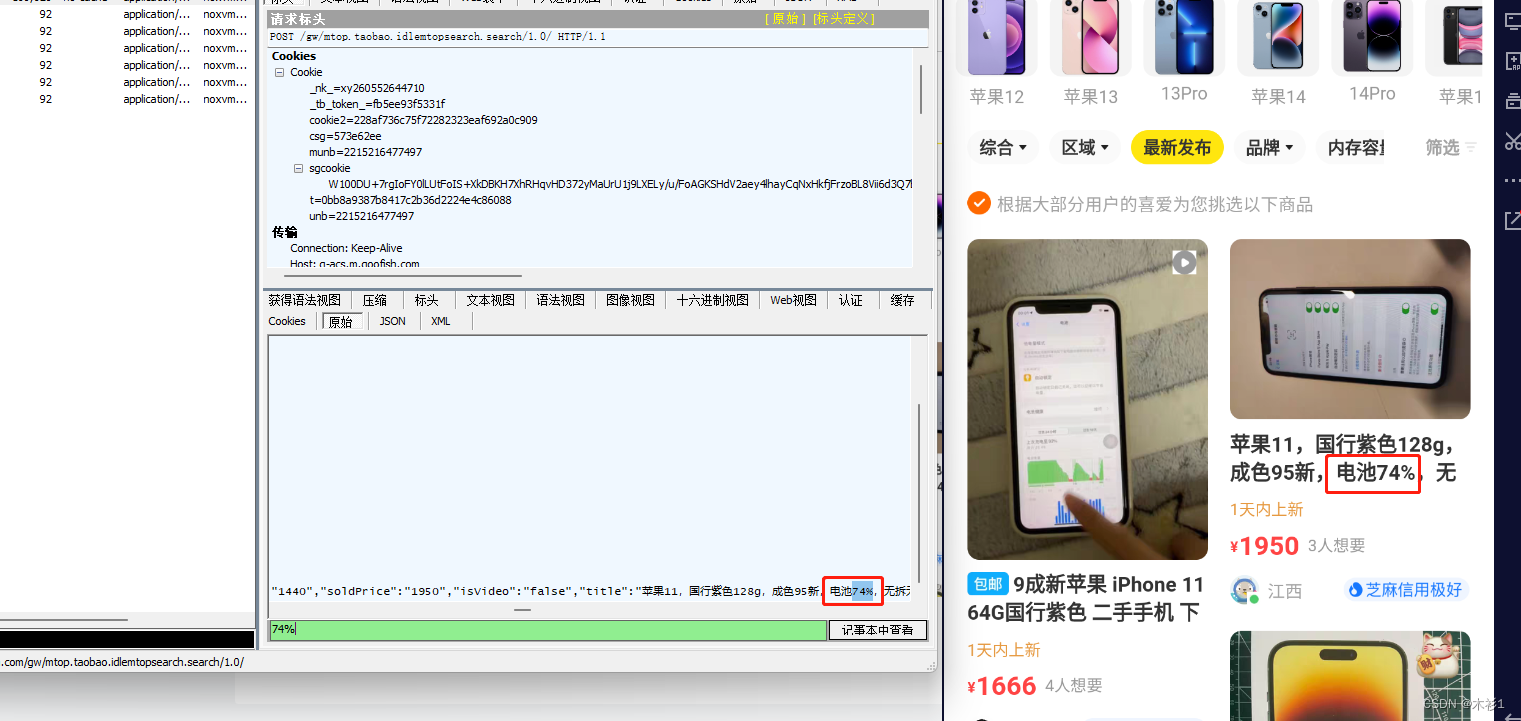Switch to 缓存 response tab

tap(903, 300)
